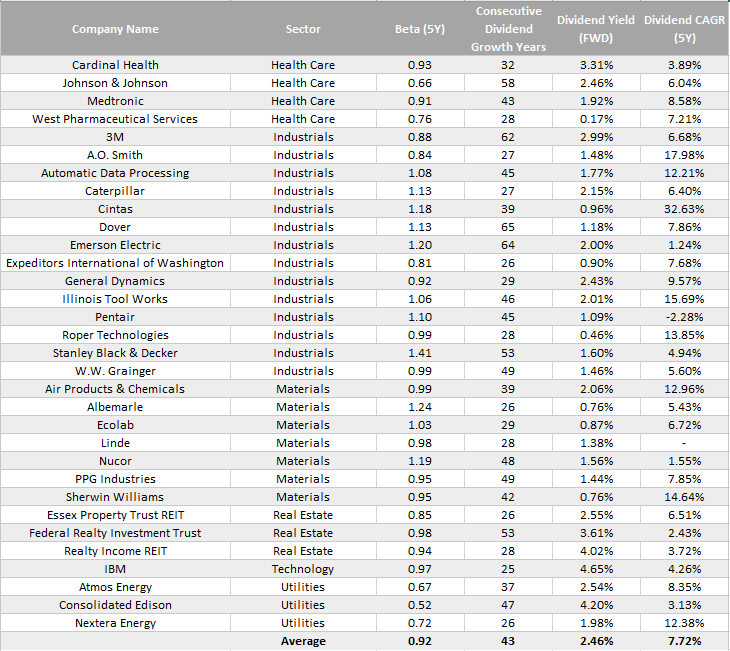Select the Consolidated Edison cell

point(115,605)
